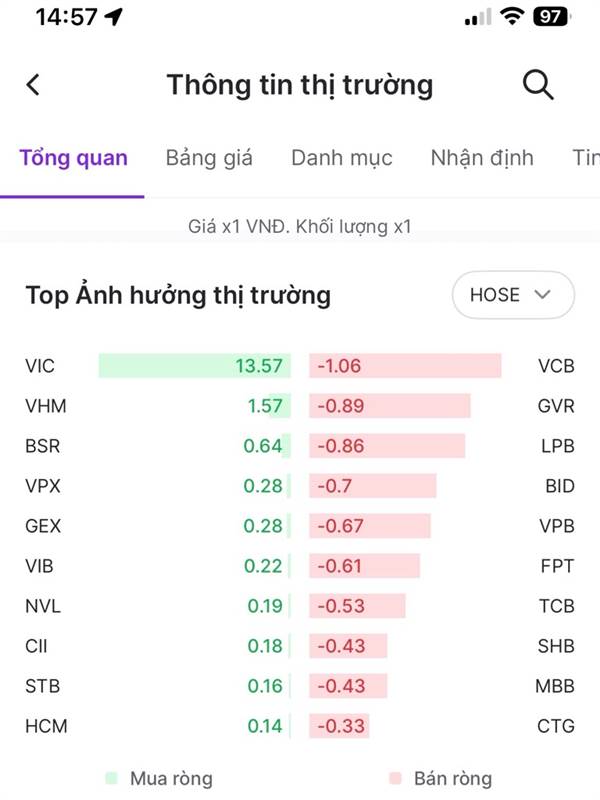Switch to the Bảng giá tab
Screen dimensions: 600x800
coord(209,158)
